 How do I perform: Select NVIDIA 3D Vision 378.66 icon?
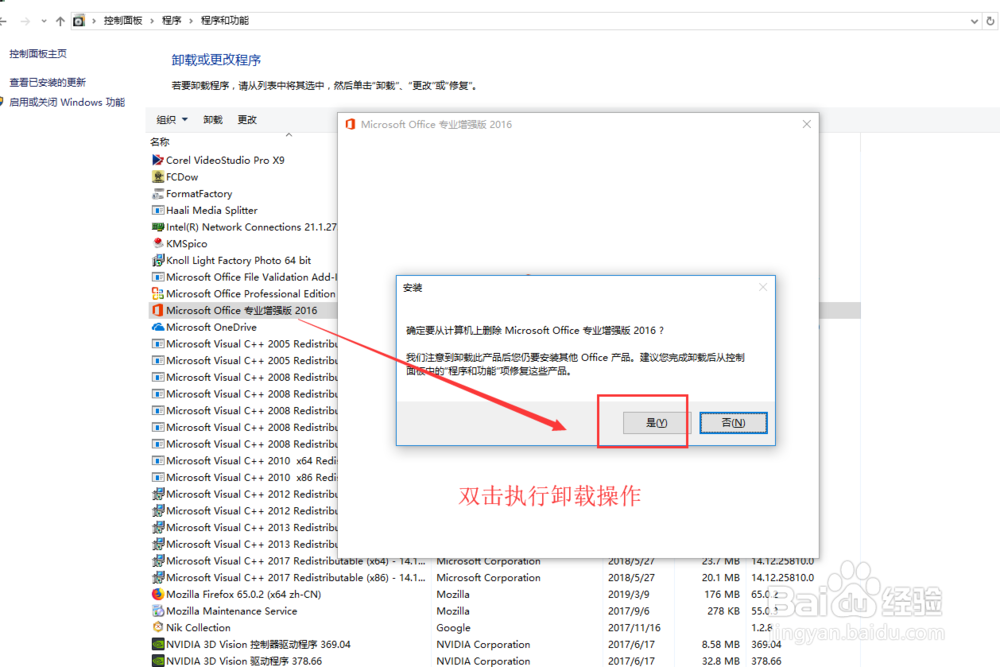[x=158, y=661]
